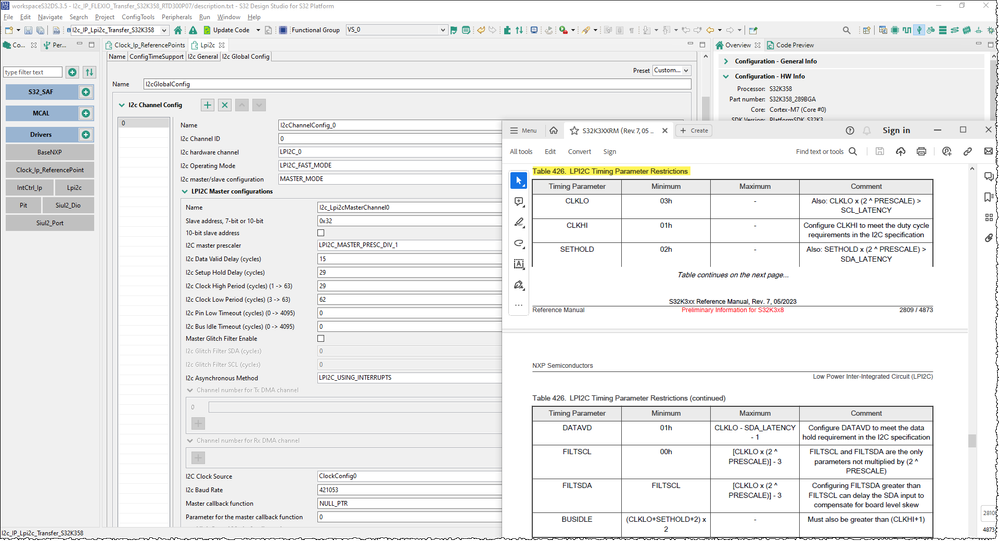The height and width of the screenshot is (541, 999).
Task: Open attachments paperclip panel in Acrobat
Action: [988, 238]
